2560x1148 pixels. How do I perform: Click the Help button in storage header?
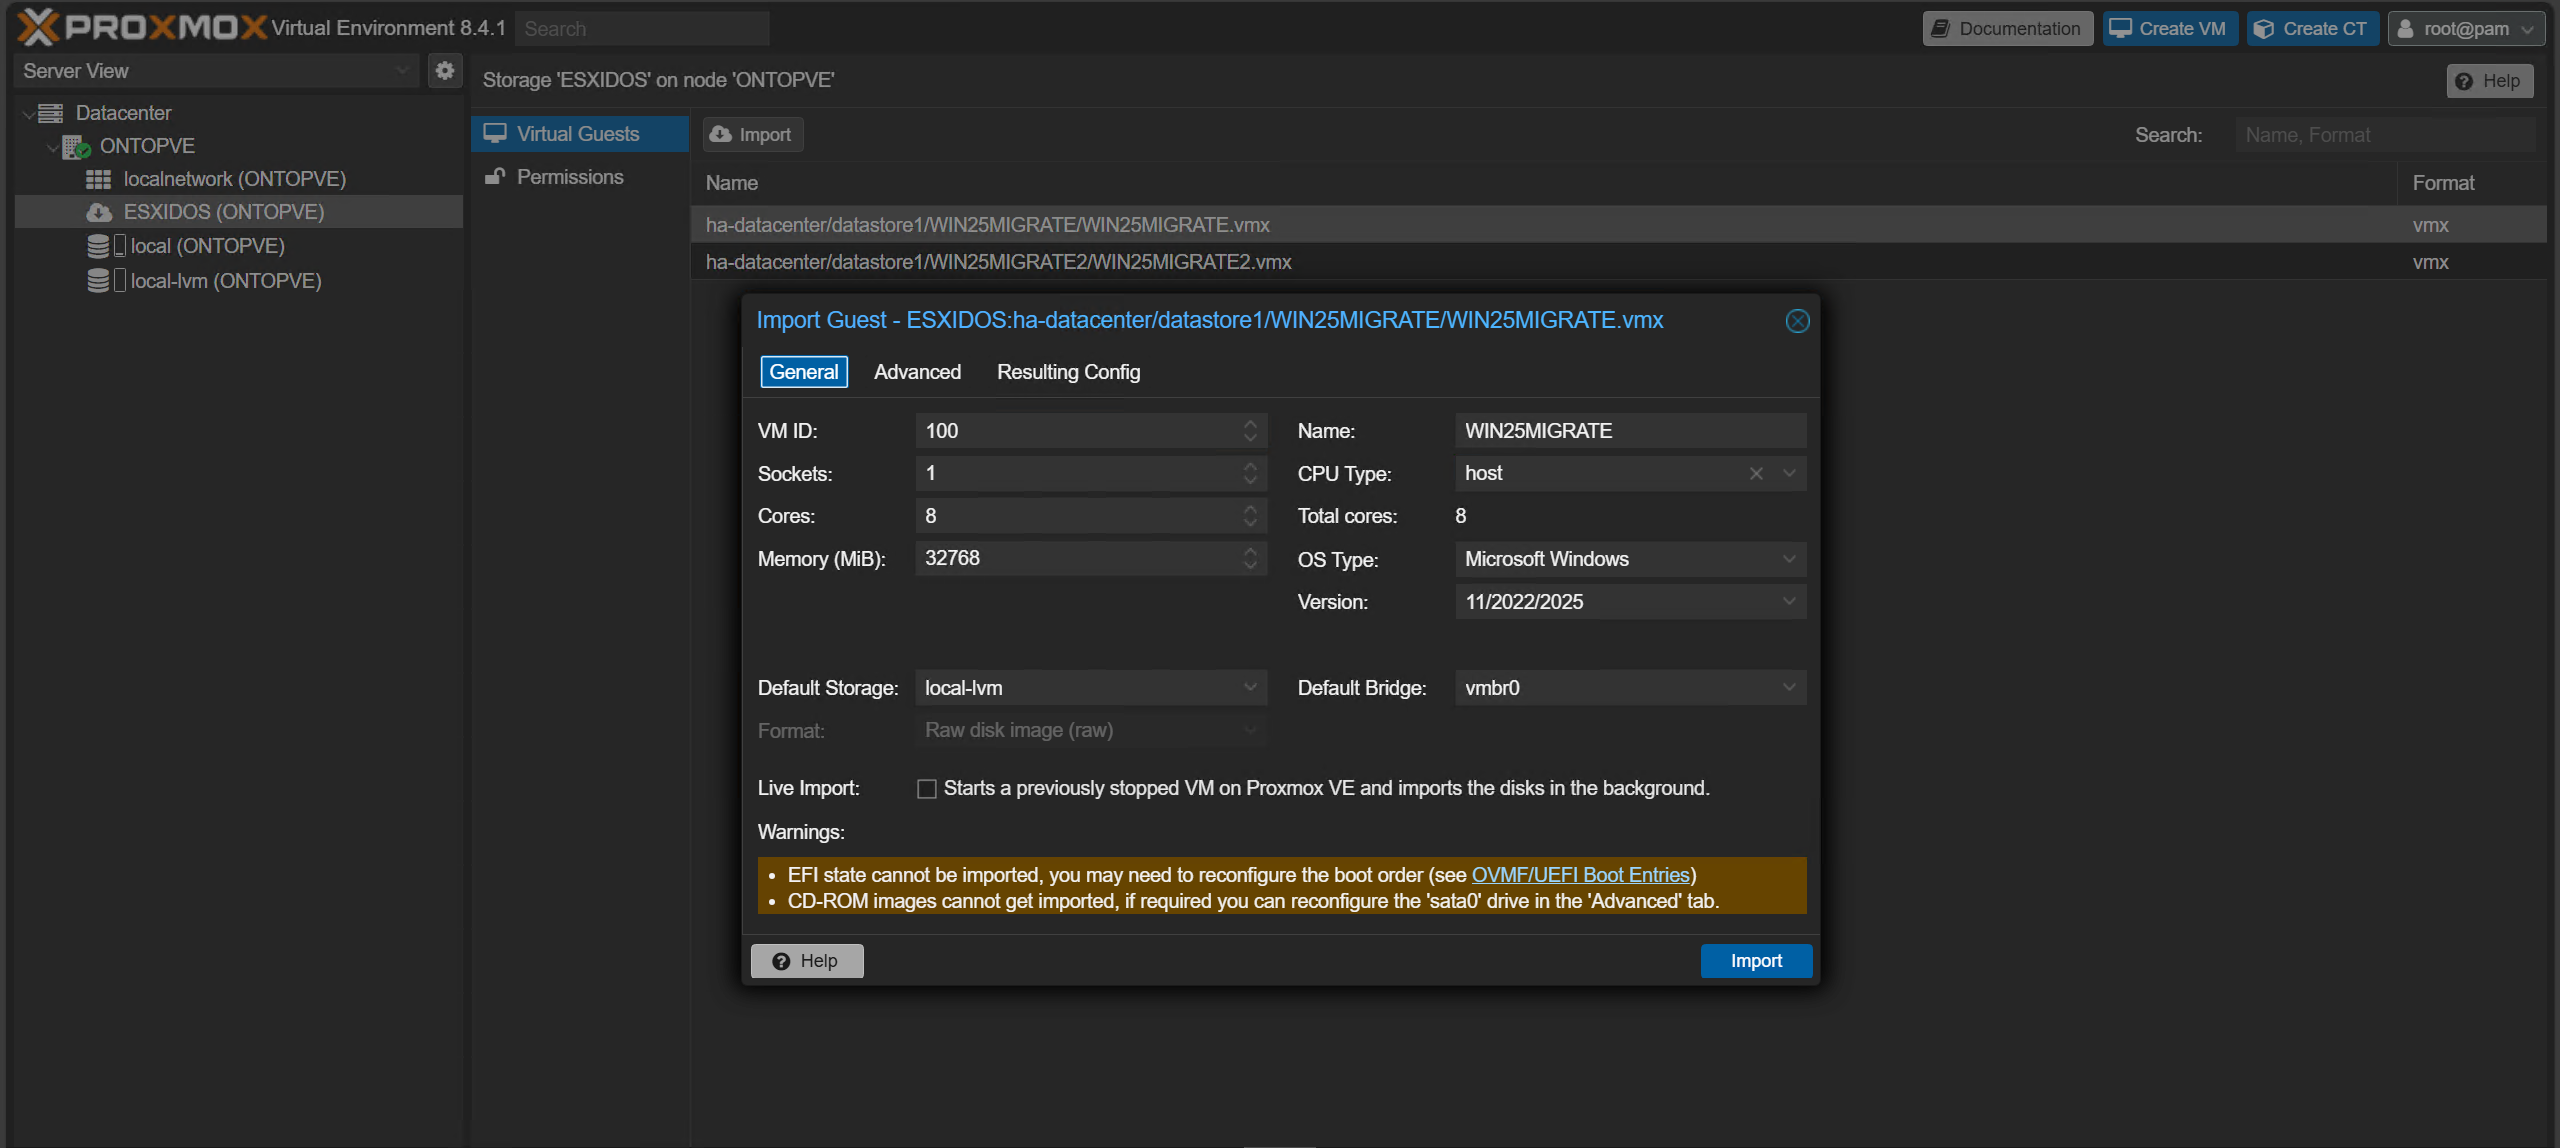[2489, 81]
